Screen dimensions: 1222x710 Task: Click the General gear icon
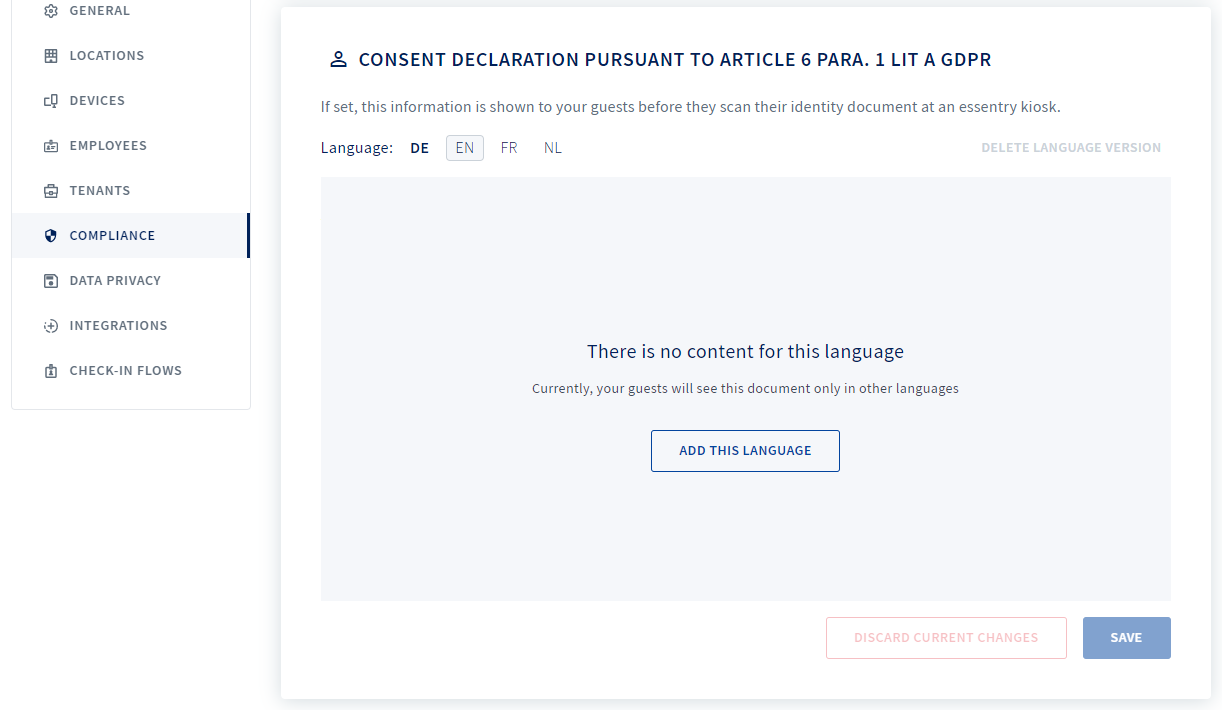tap(51, 11)
